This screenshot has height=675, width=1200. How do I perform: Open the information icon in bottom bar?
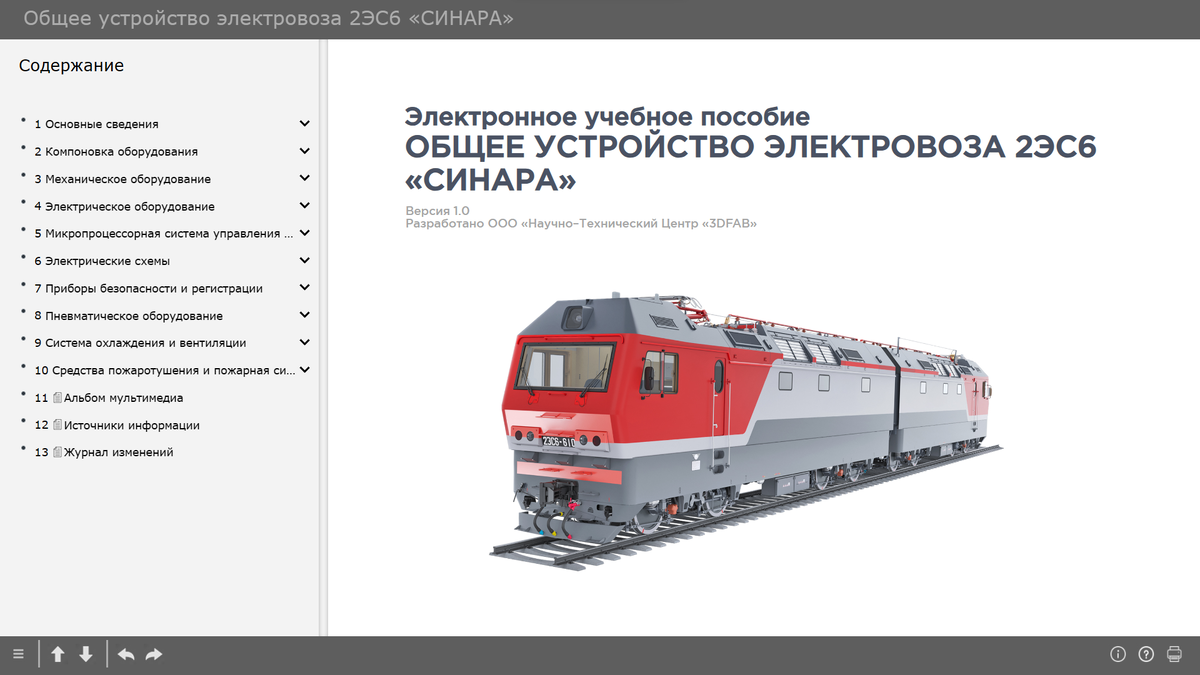(1118, 654)
